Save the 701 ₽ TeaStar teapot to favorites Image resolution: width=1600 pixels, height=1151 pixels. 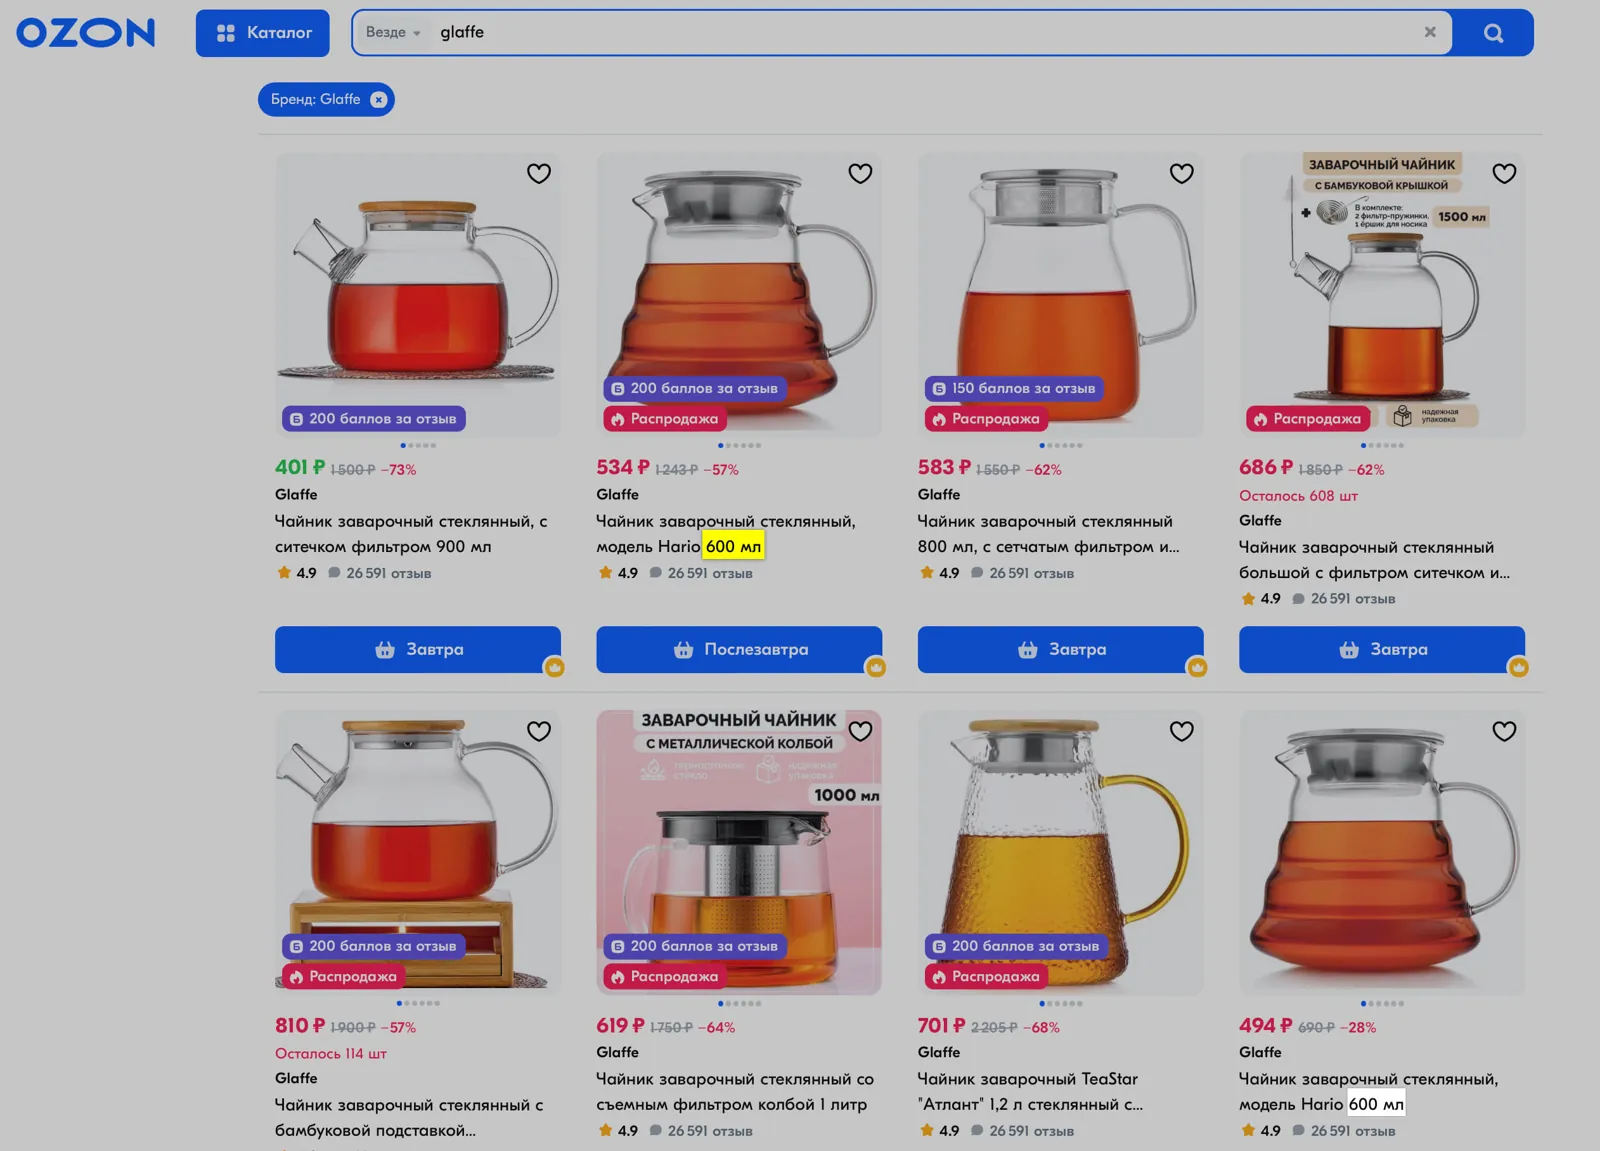pos(1182,731)
